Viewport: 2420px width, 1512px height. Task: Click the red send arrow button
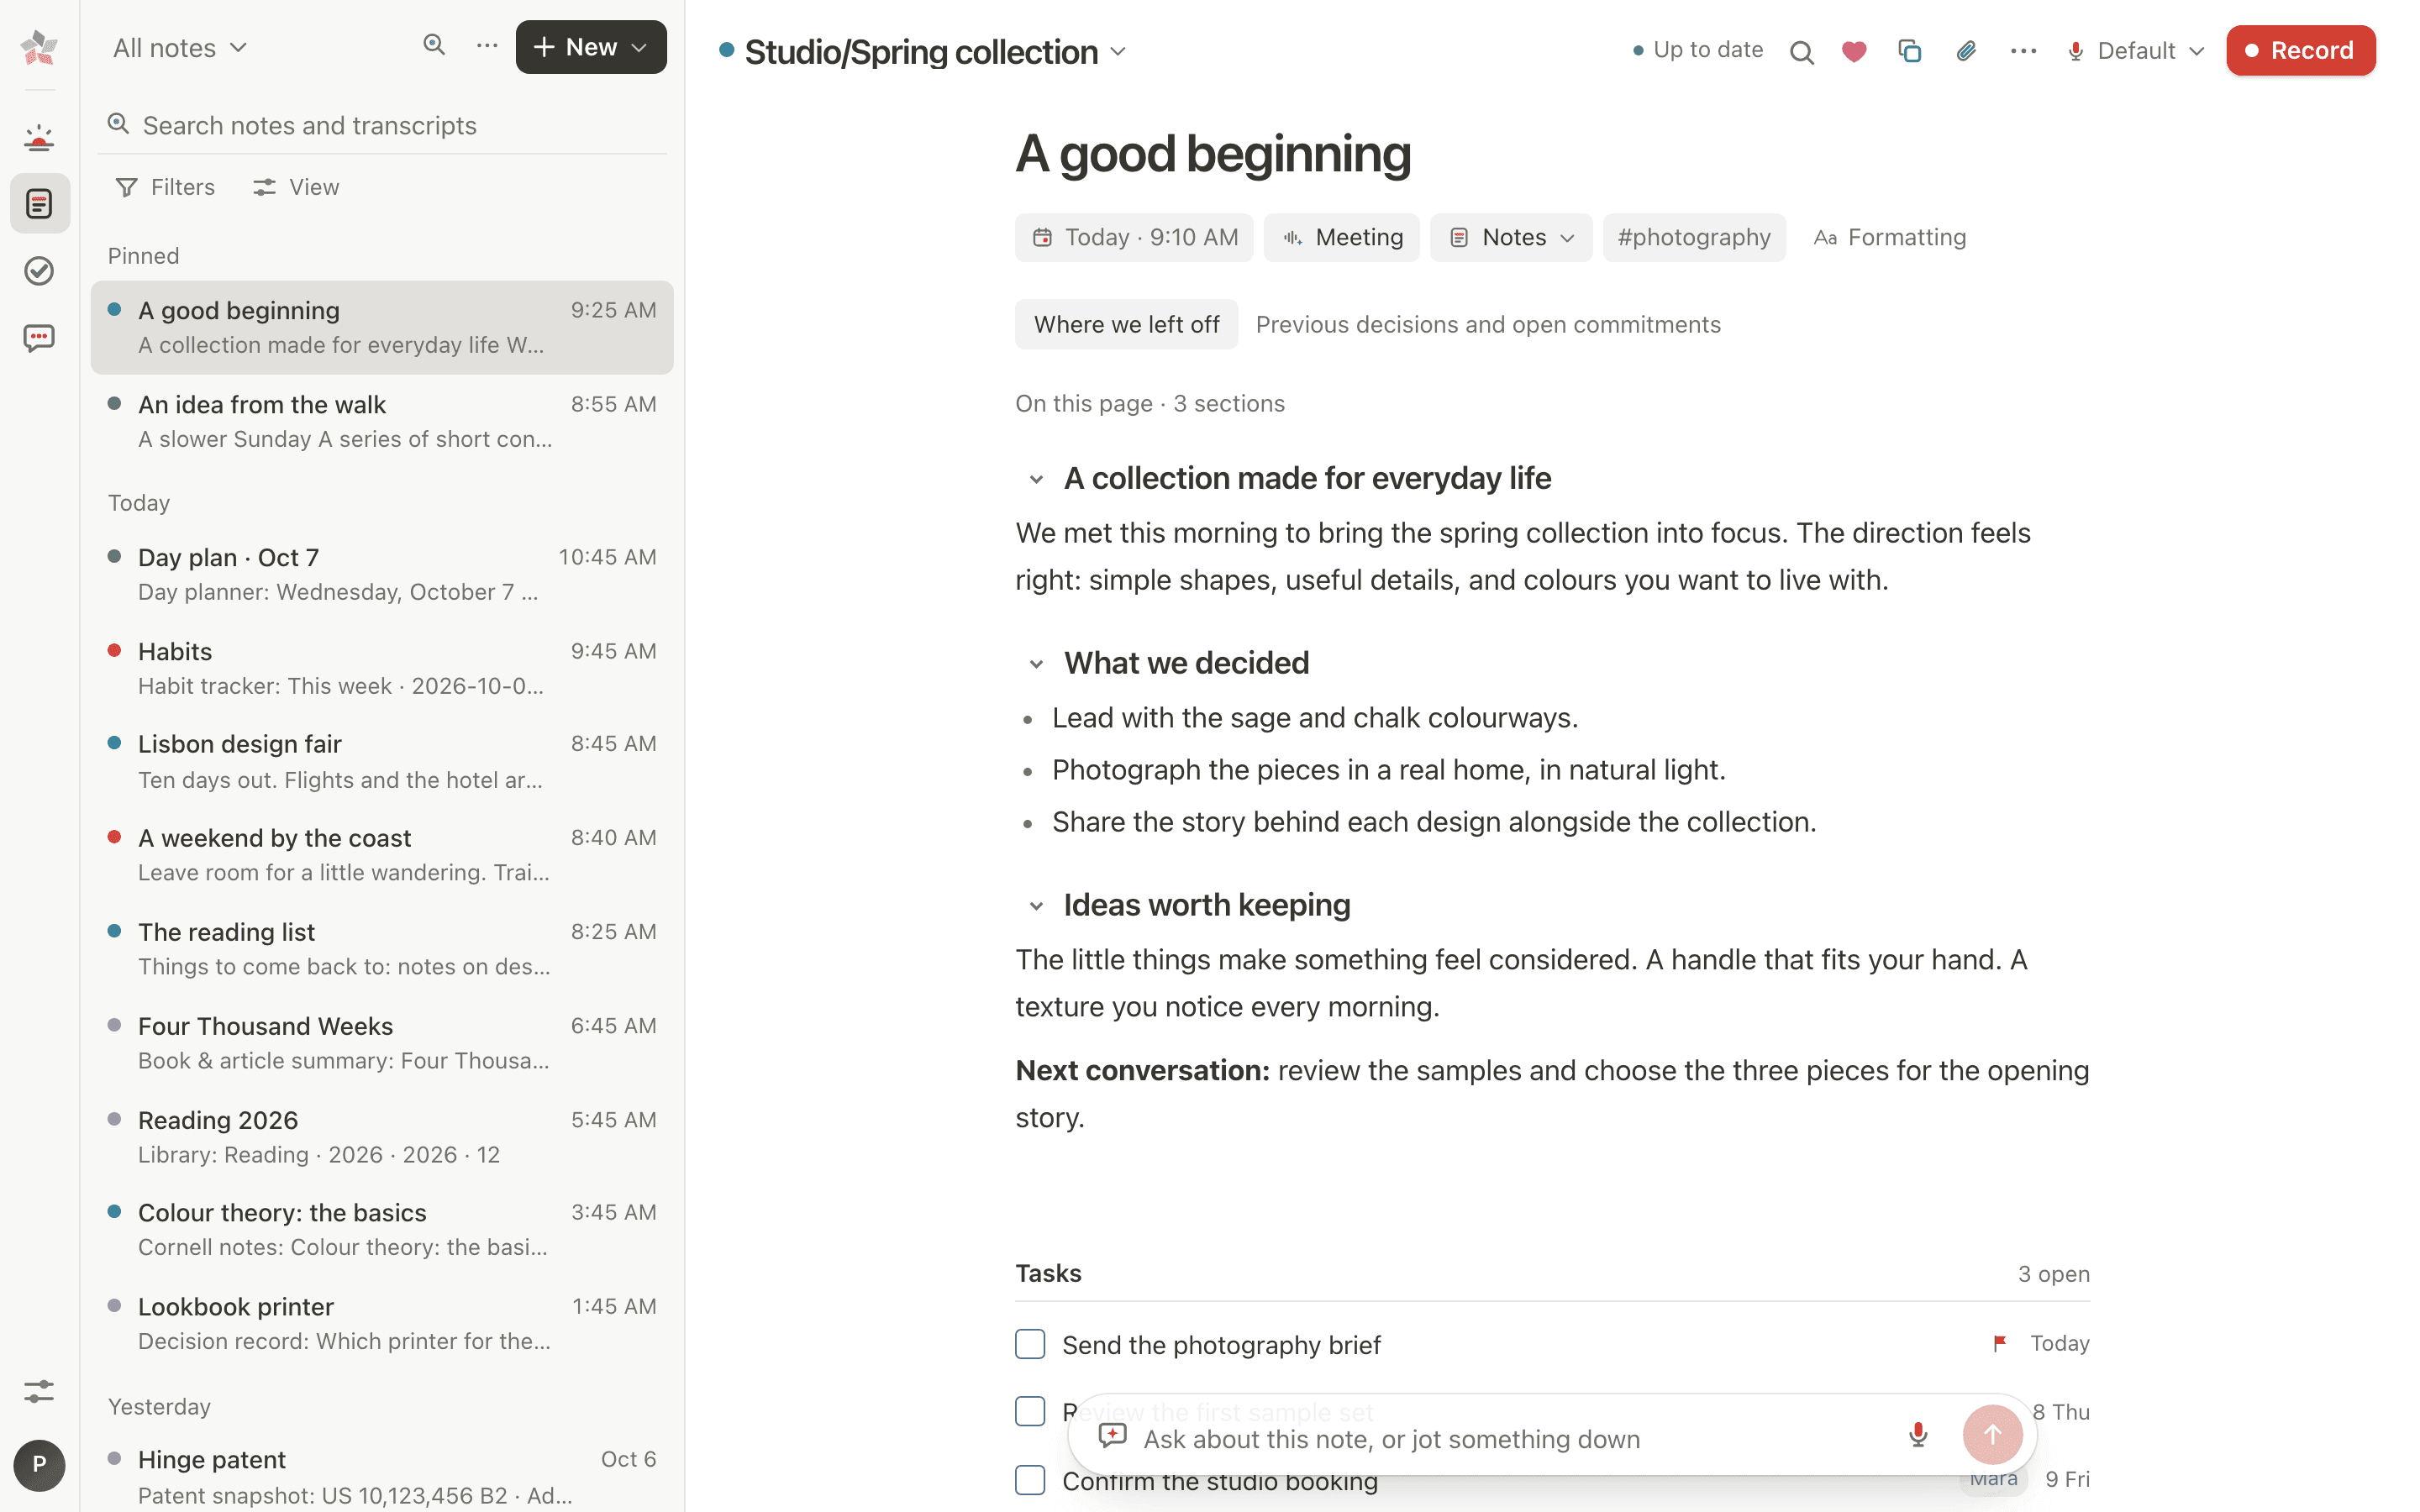(1992, 1435)
